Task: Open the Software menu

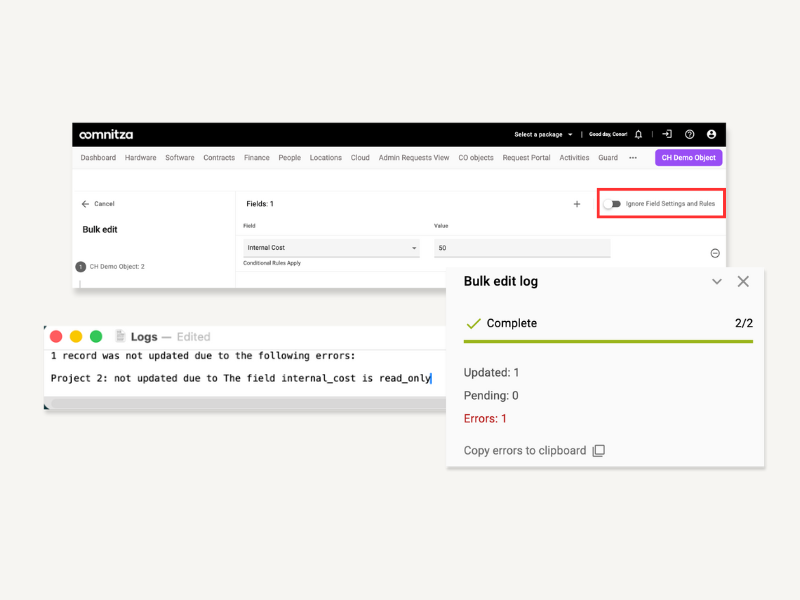Action: 180,158
